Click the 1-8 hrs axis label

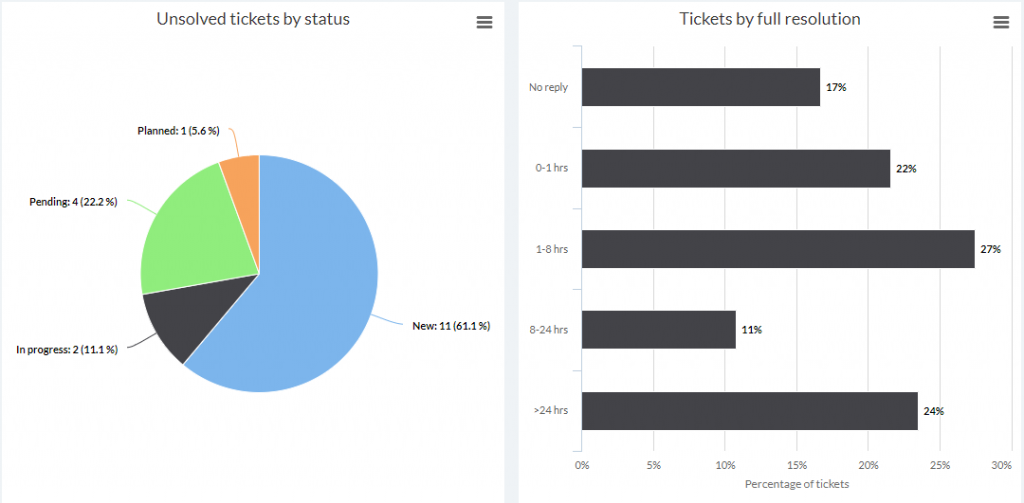click(x=551, y=249)
